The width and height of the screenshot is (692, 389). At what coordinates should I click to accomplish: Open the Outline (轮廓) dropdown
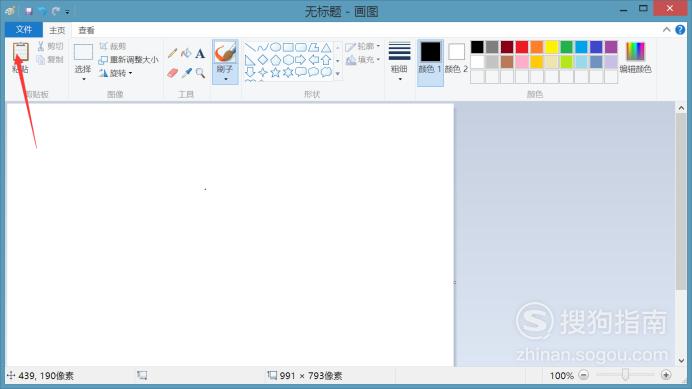(363, 46)
